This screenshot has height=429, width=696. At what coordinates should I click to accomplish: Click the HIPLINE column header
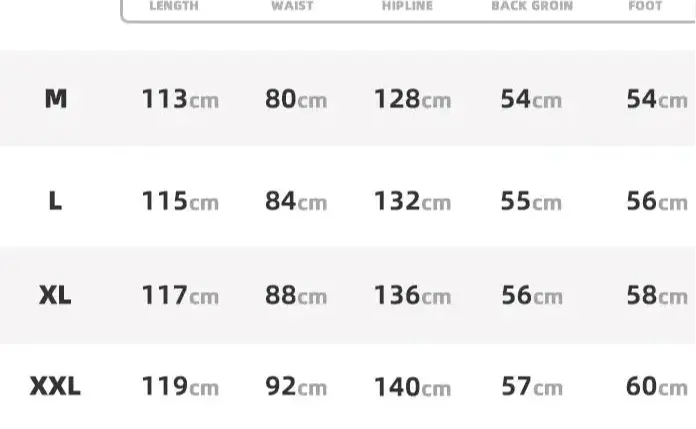point(407,6)
